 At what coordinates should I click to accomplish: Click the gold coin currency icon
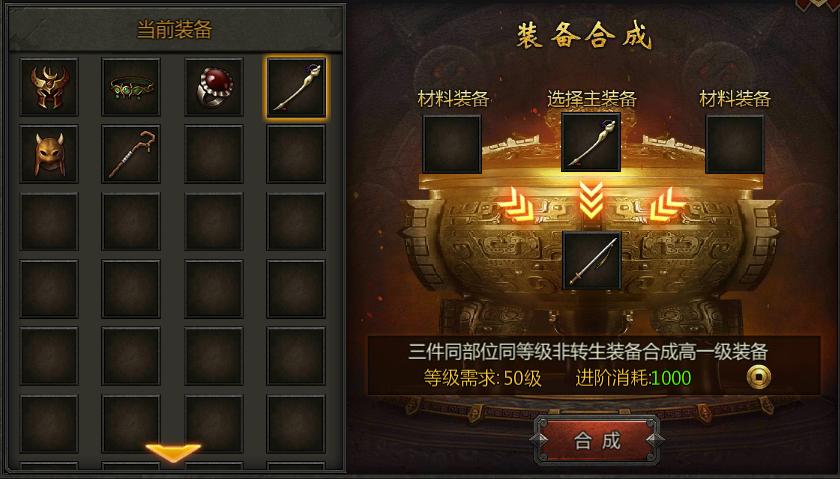(x=759, y=377)
